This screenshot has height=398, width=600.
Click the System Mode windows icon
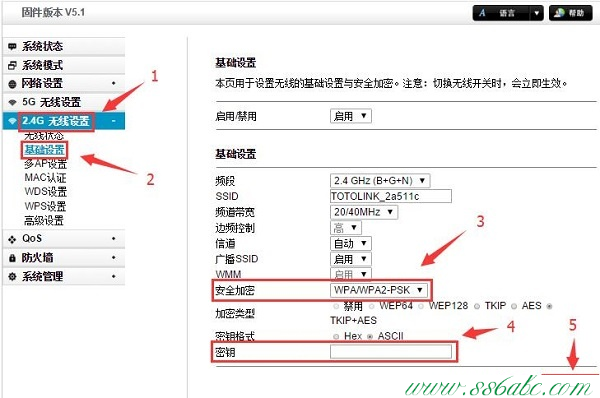pyautogui.click(x=12, y=65)
